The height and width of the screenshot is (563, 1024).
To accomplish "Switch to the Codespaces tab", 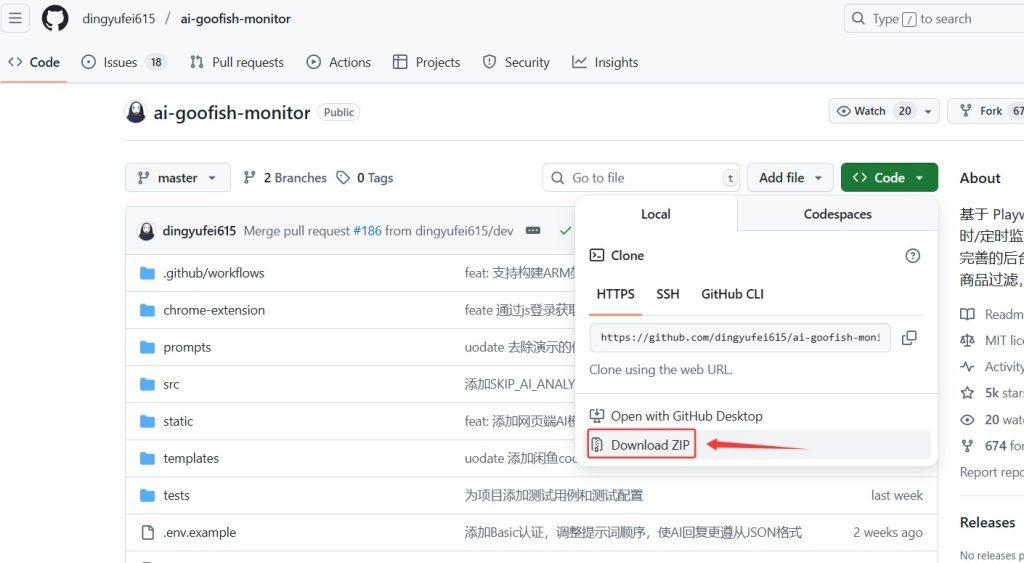I will click(837, 214).
